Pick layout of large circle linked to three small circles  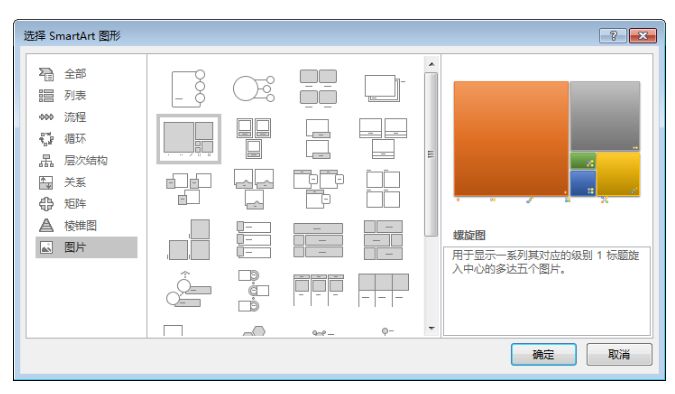[254, 88]
